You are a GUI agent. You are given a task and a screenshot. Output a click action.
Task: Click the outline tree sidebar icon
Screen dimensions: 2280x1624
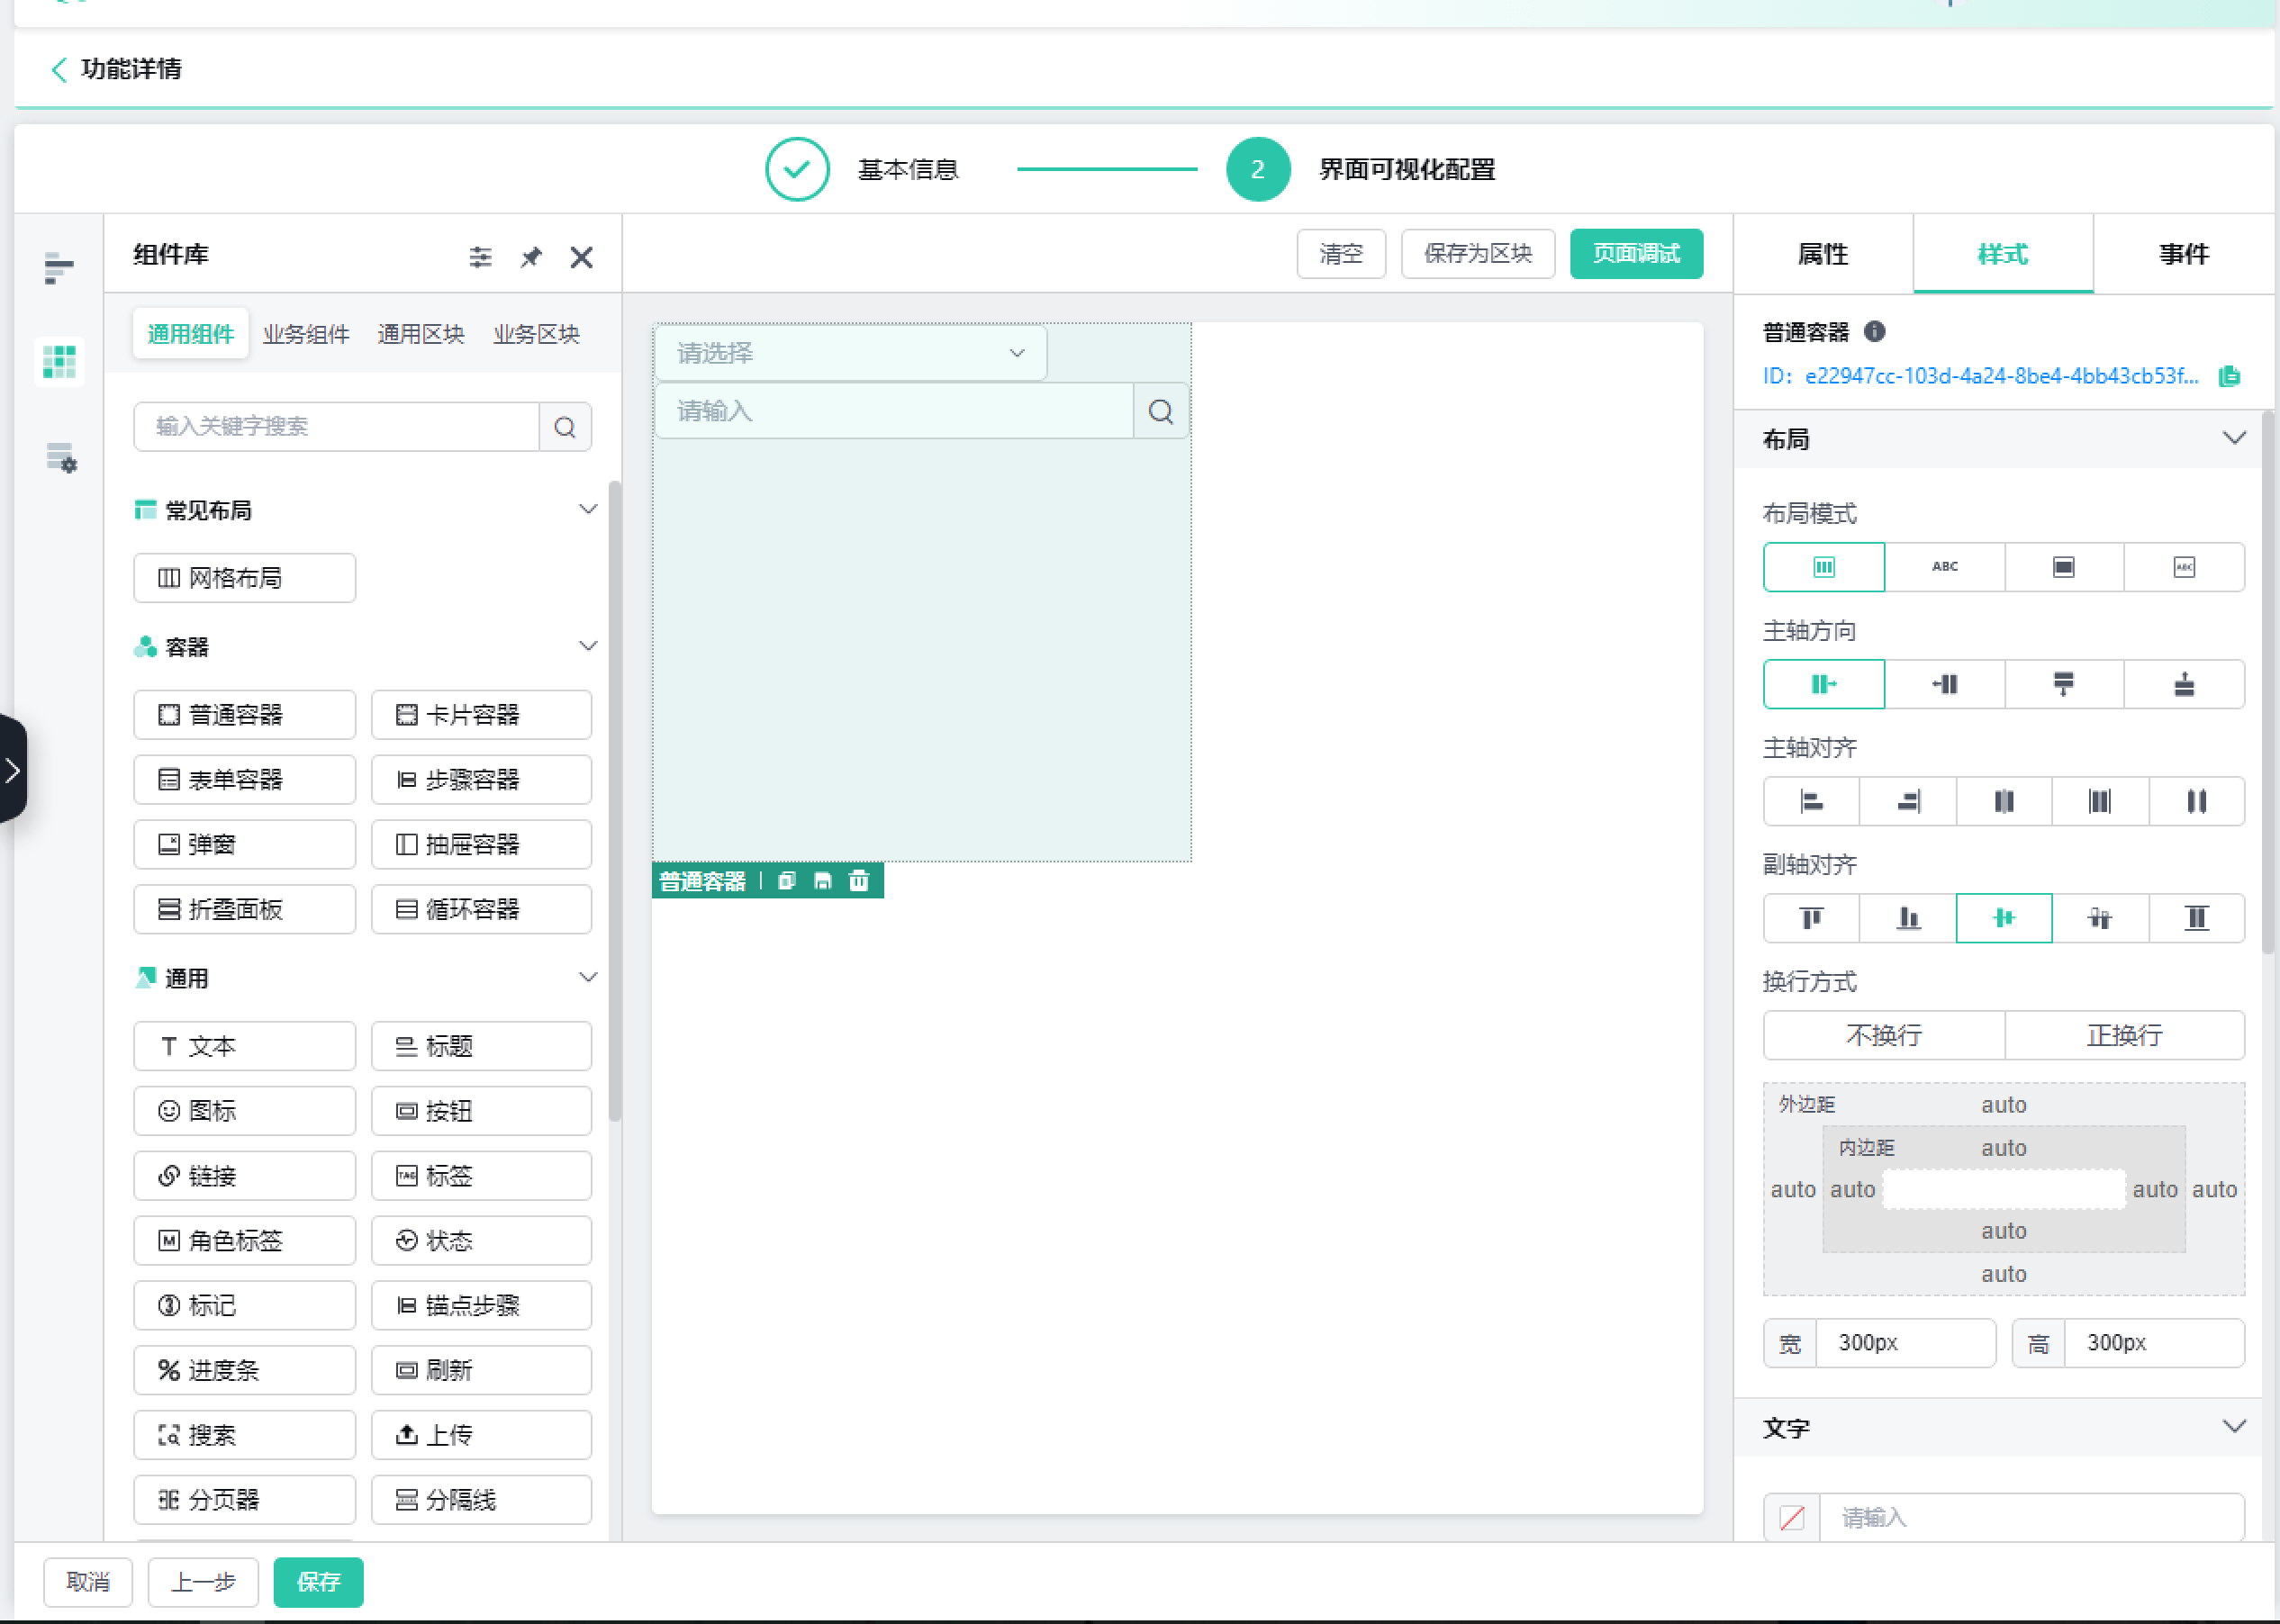pos(59,268)
